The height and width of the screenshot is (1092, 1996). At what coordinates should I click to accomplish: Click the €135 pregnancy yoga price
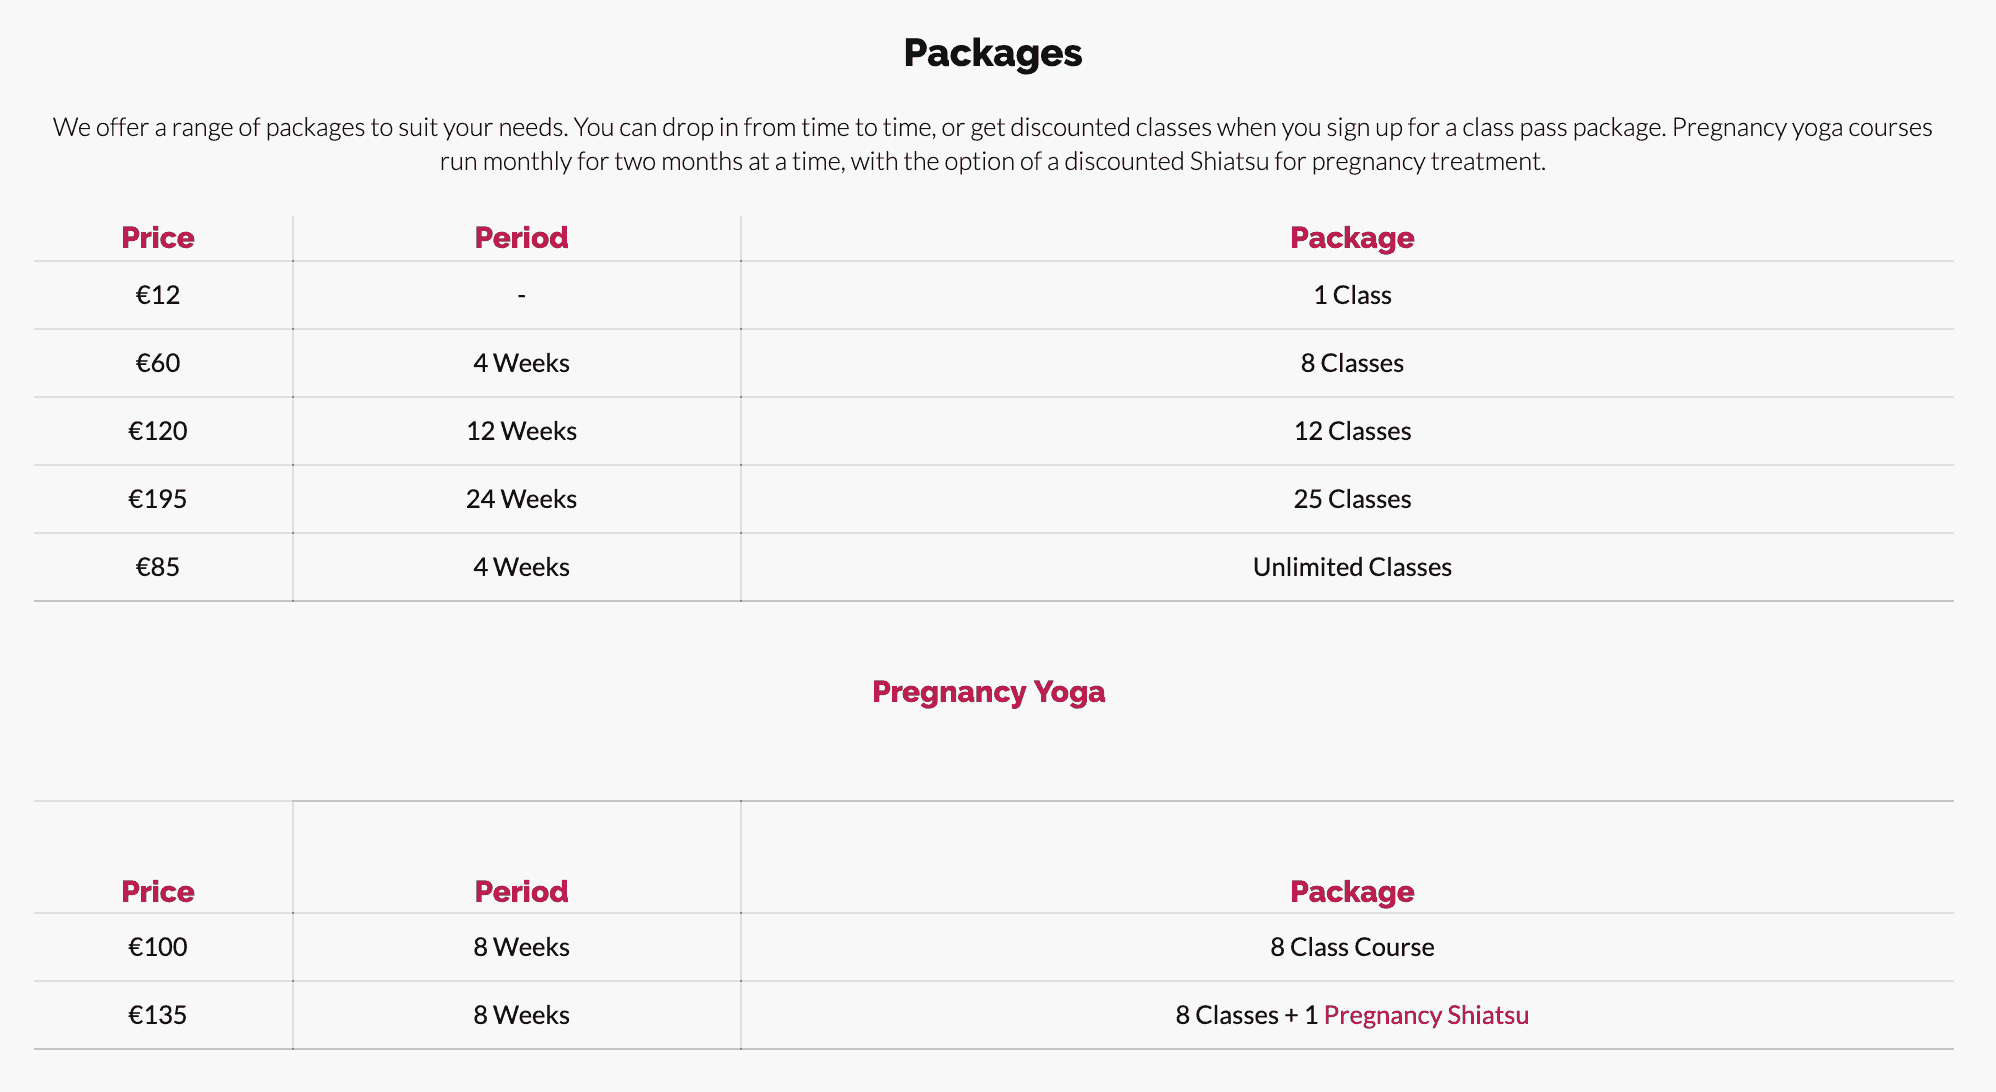tap(158, 1015)
